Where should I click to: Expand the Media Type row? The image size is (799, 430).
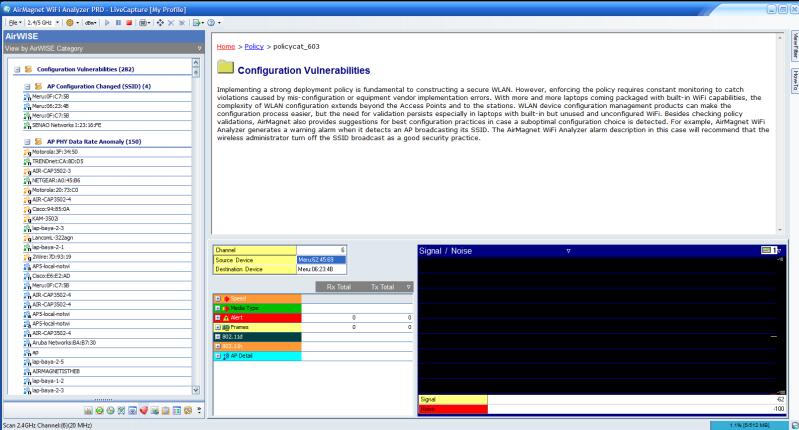click(218, 308)
